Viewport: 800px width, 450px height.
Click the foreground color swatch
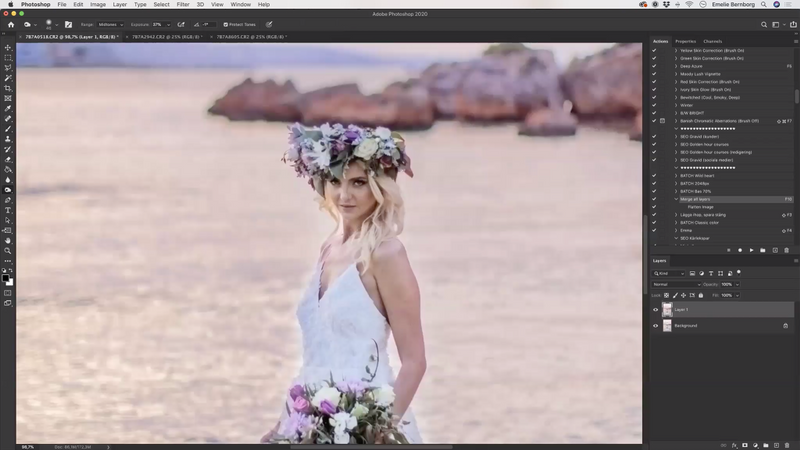tap(6, 279)
